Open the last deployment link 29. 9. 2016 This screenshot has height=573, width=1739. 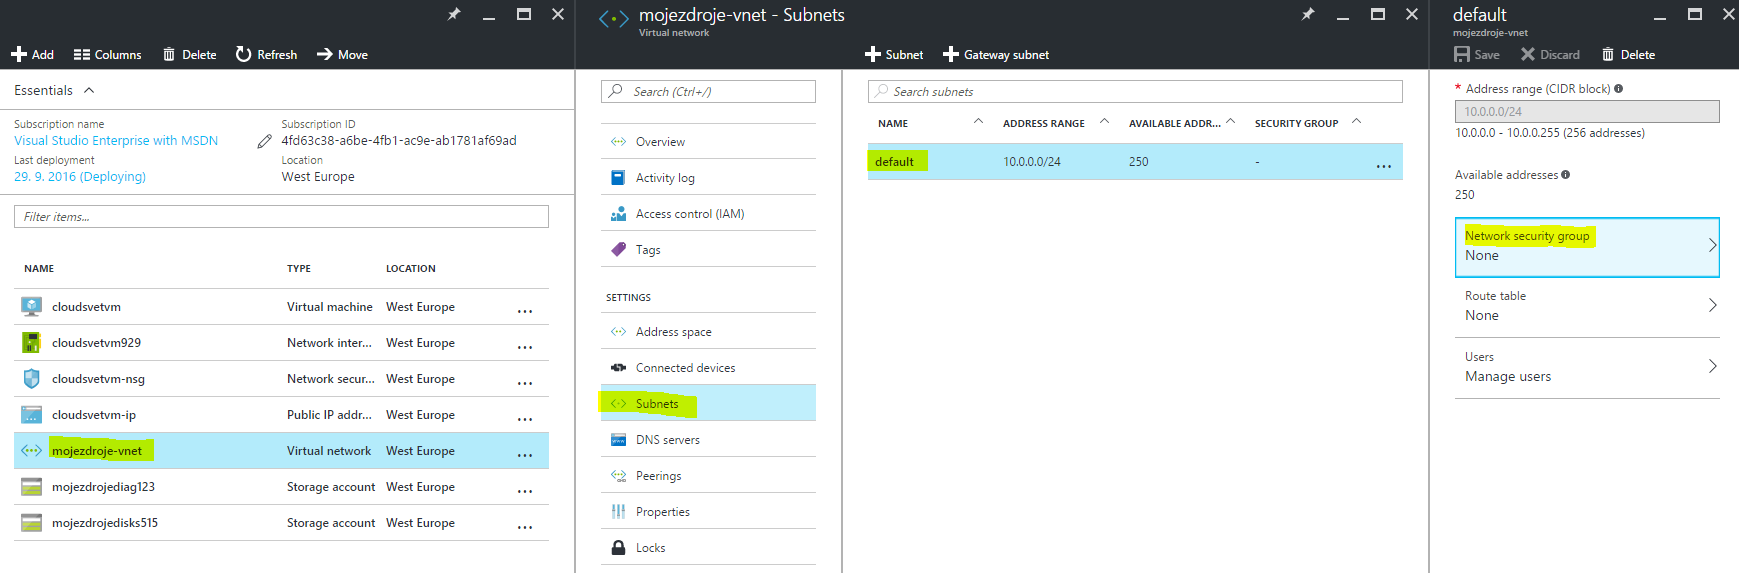80,177
